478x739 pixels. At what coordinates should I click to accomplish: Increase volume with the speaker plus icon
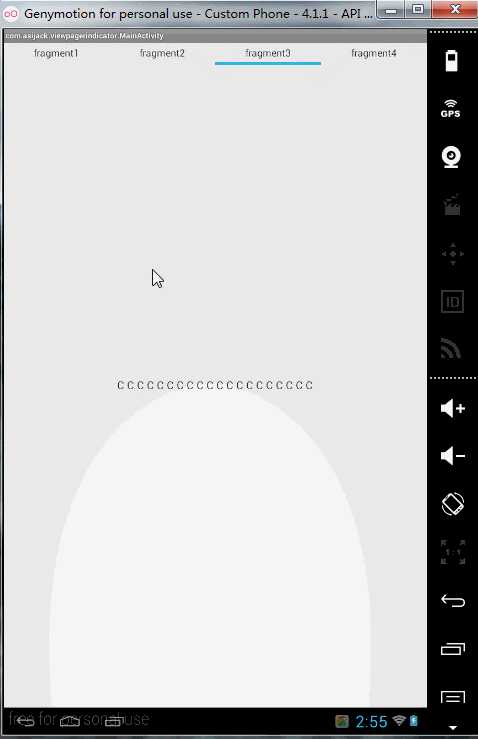coord(453,408)
